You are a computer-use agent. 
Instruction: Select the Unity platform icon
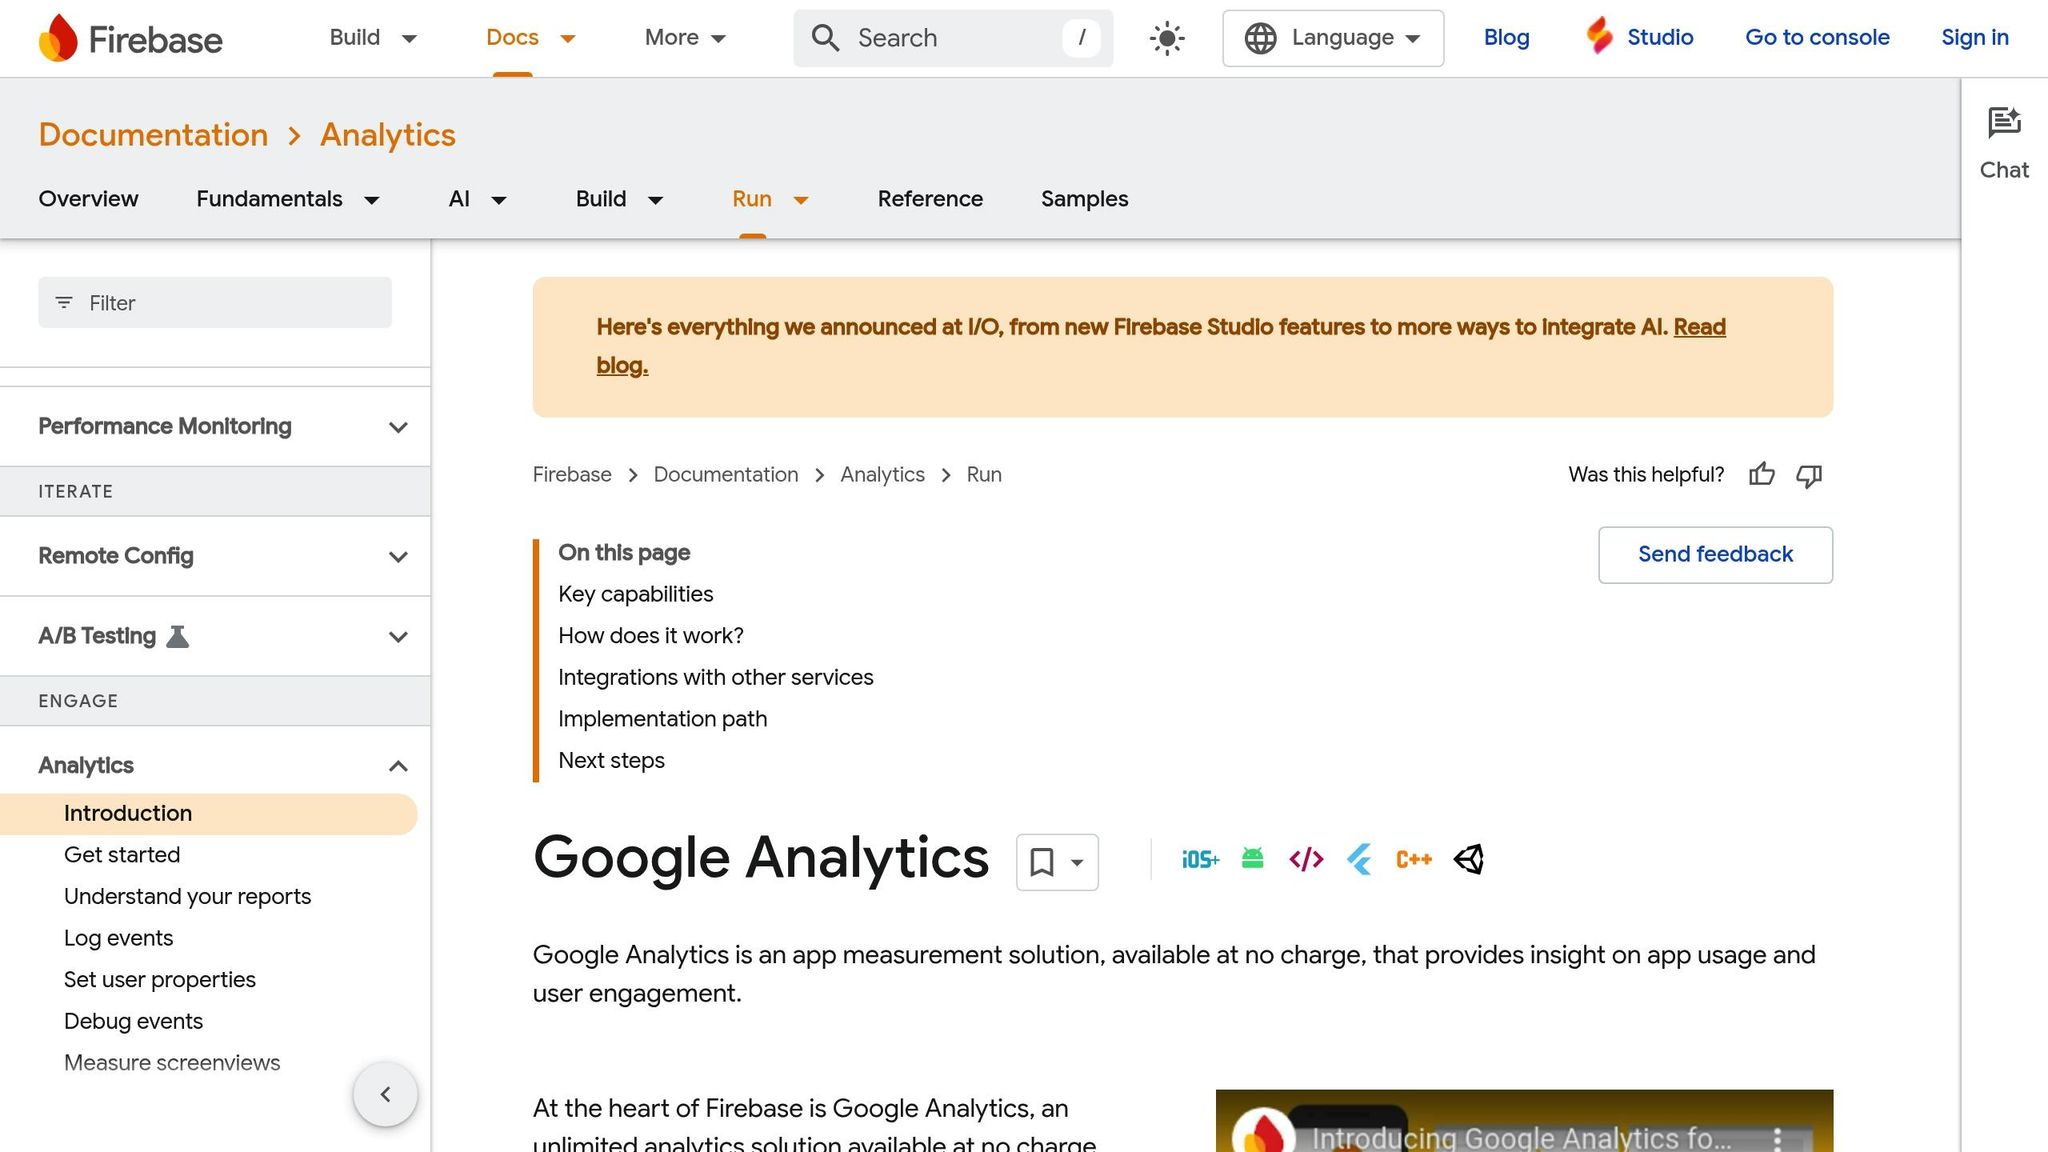(x=1468, y=859)
